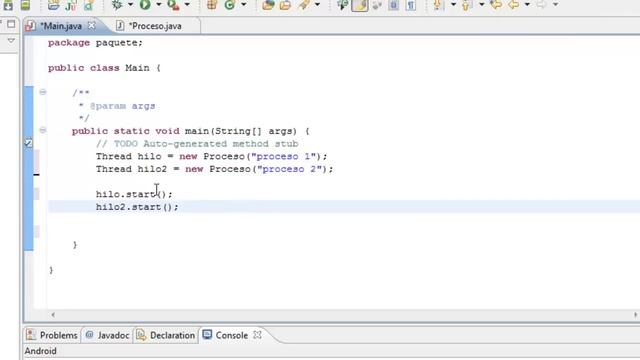The image size is (640, 360).
Task: Click the TODO task marker in gutter
Action: tap(28, 143)
